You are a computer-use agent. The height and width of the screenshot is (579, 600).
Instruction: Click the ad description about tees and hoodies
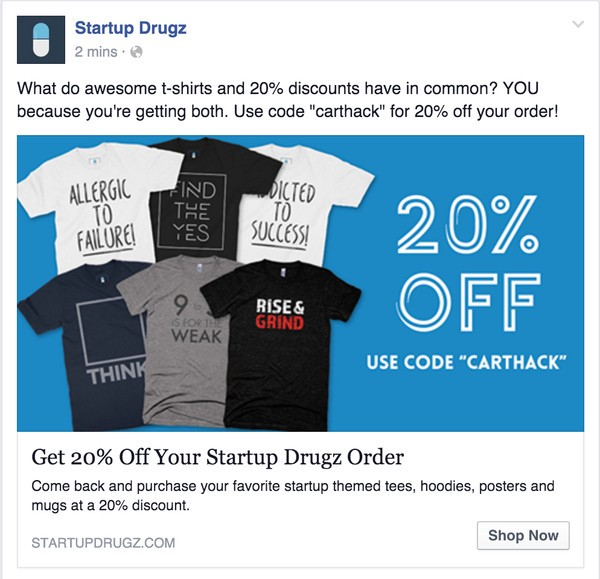[293, 496]
